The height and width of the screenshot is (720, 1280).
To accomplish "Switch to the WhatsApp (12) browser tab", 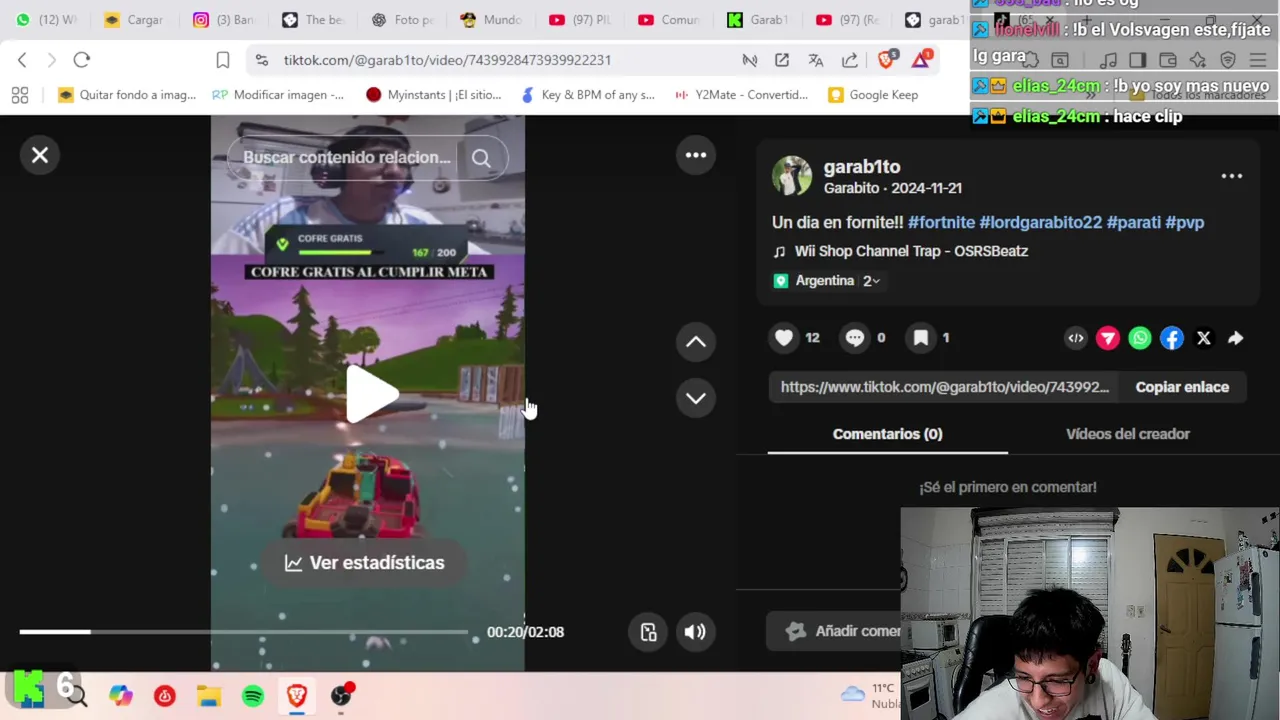I will pos(45,20).
